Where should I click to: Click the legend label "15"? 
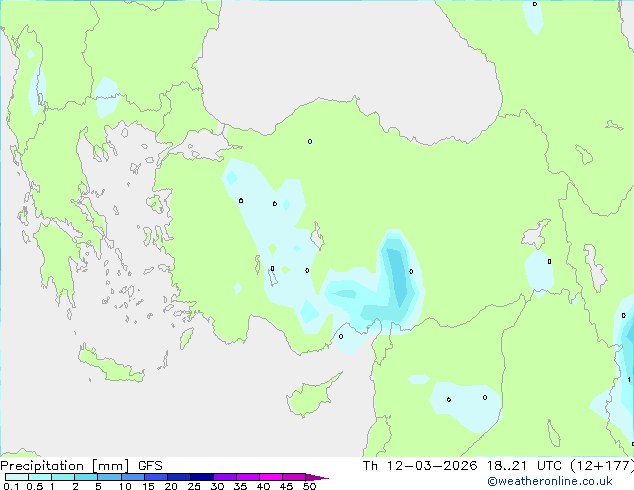[148, 486]
